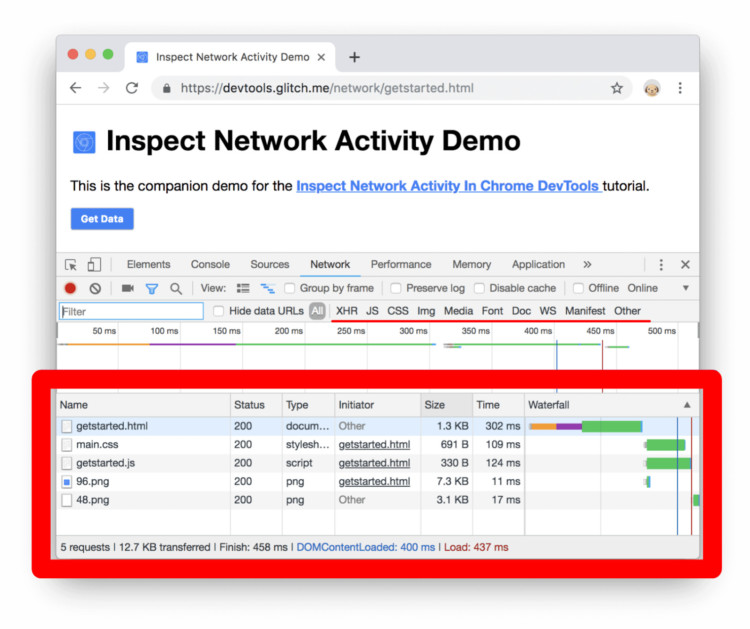Screen dimensions: 750x629
Task: Click the getstarted.html file icon
Action: pyautogui.click(x=67, y=426)
